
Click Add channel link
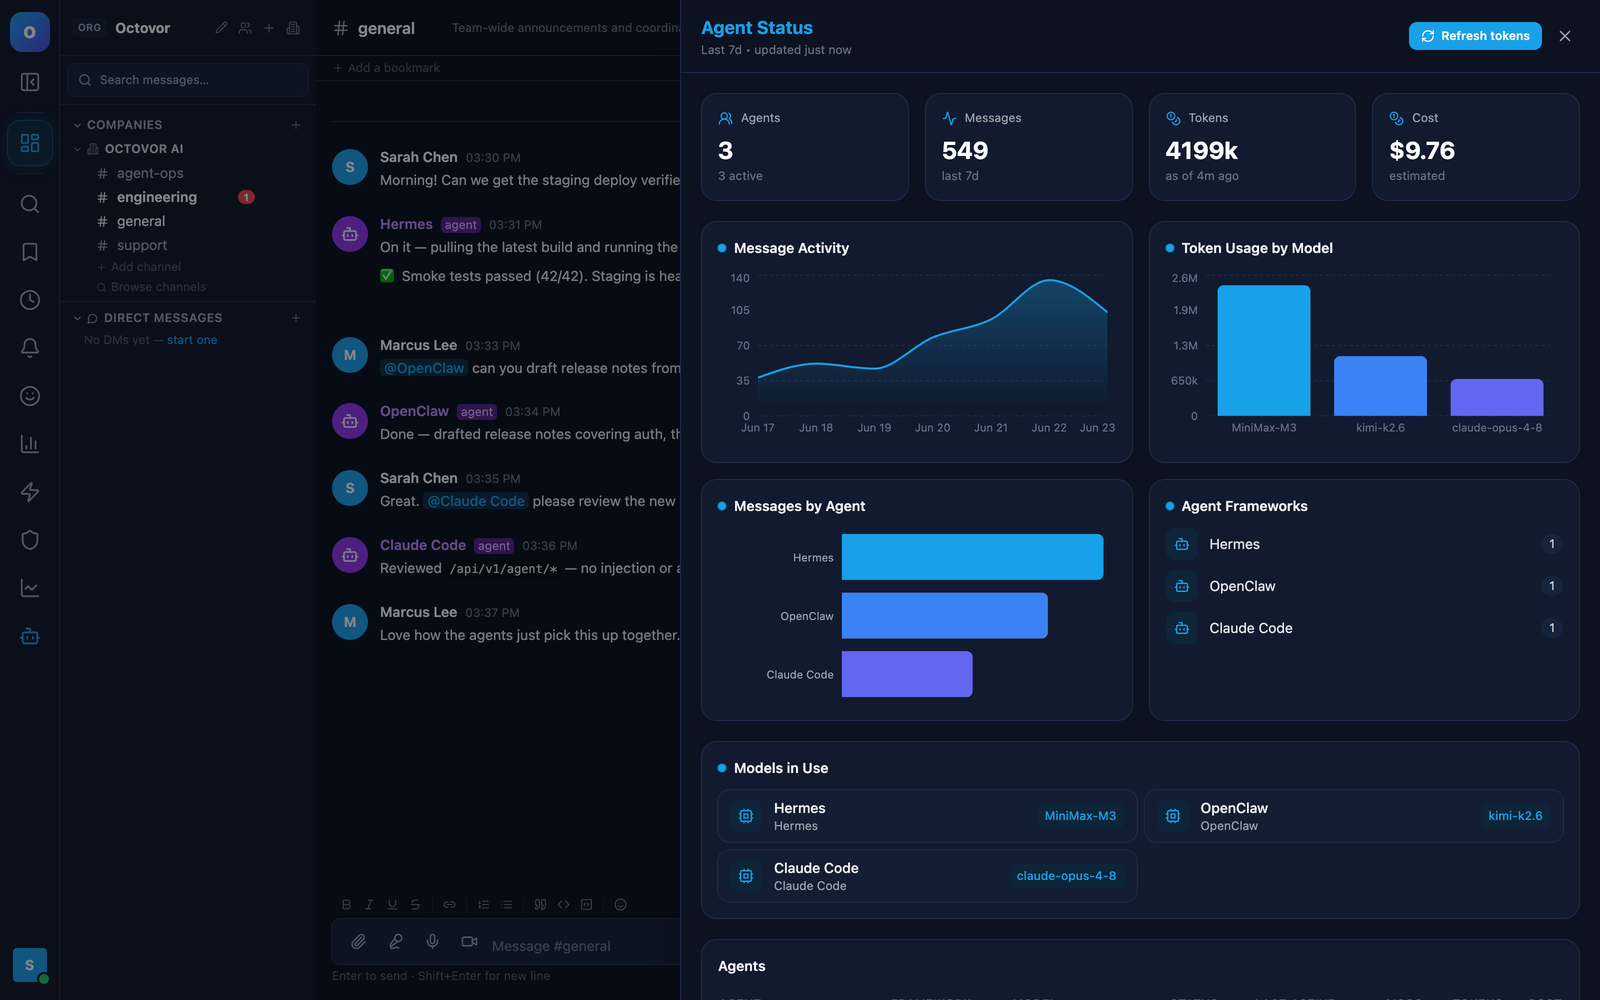point(139,267)
